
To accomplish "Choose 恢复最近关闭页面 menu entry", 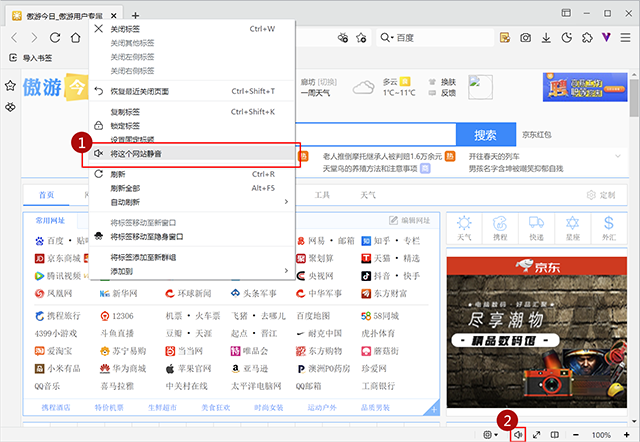I will [x=192, y=91].
